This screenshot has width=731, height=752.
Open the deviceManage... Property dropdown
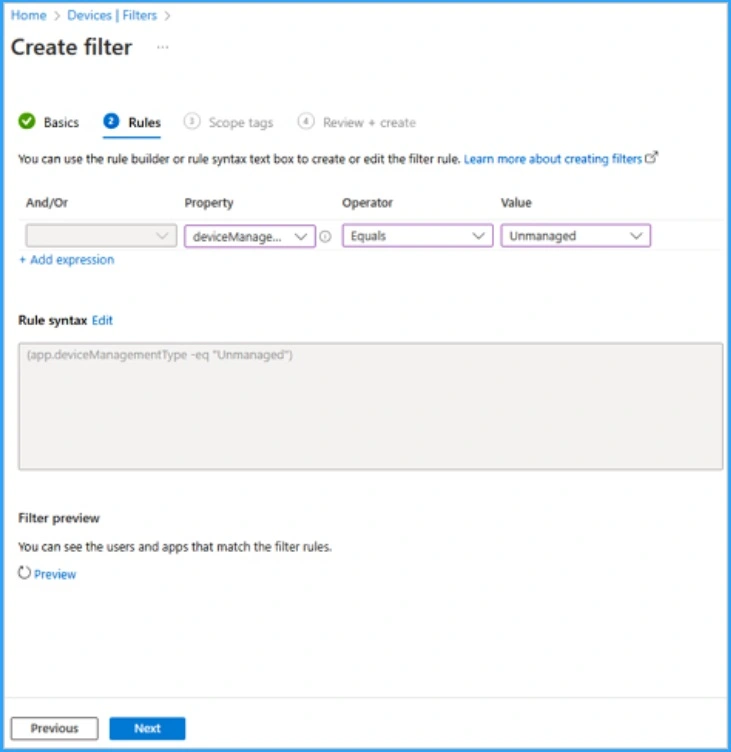(250, 236)
